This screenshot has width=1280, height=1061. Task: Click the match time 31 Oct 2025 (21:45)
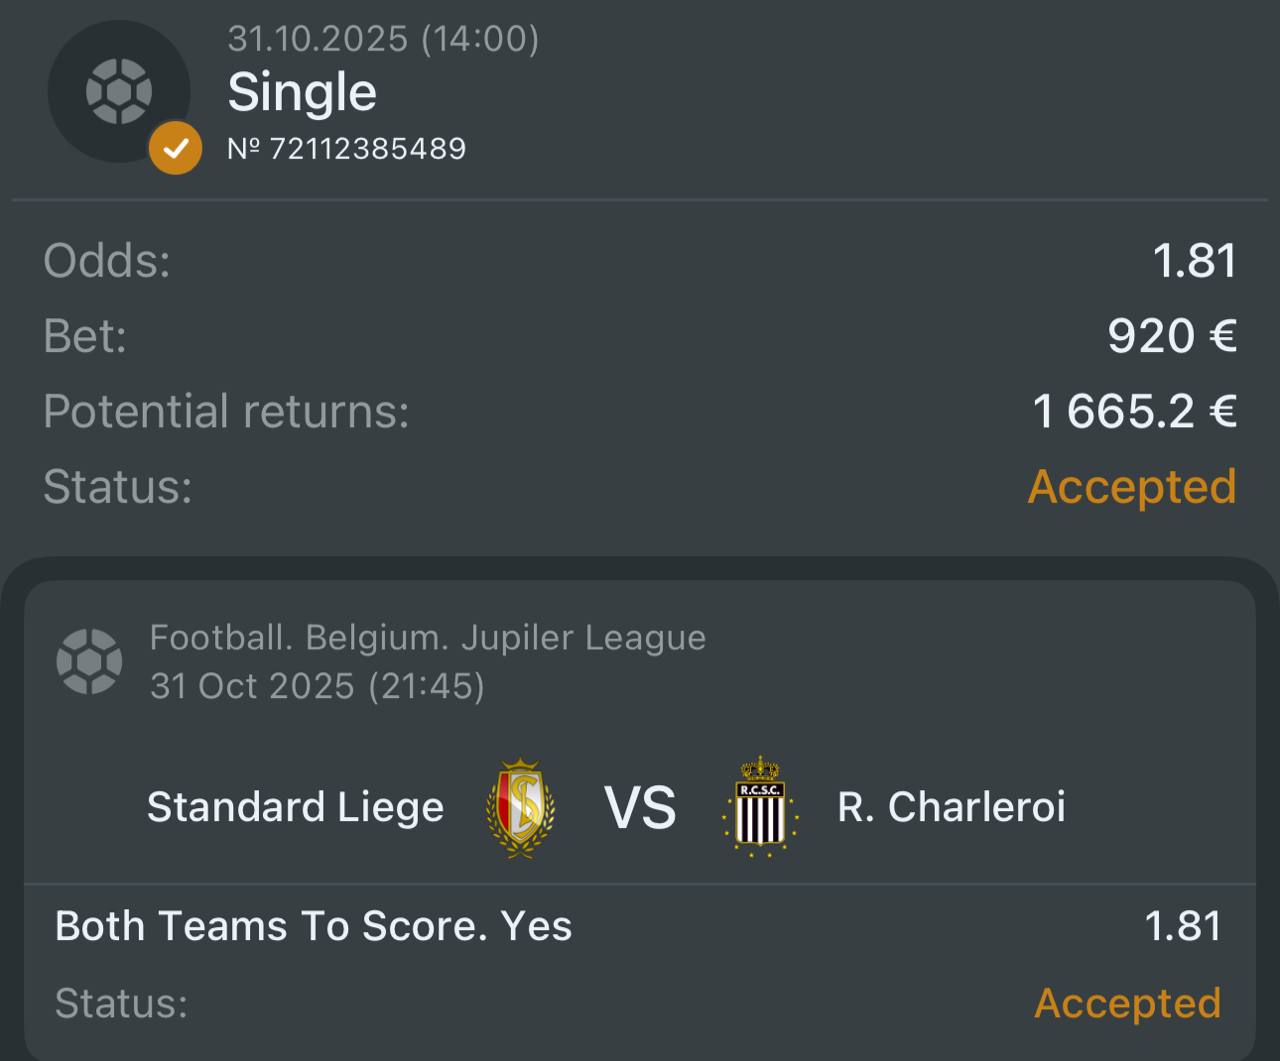click(317, 686)
